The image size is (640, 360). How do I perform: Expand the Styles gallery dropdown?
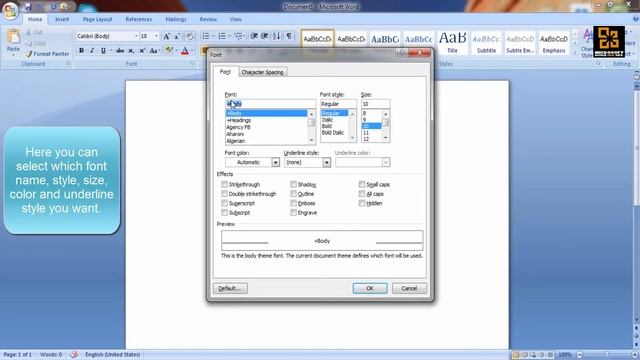click(x=575, y=53)
